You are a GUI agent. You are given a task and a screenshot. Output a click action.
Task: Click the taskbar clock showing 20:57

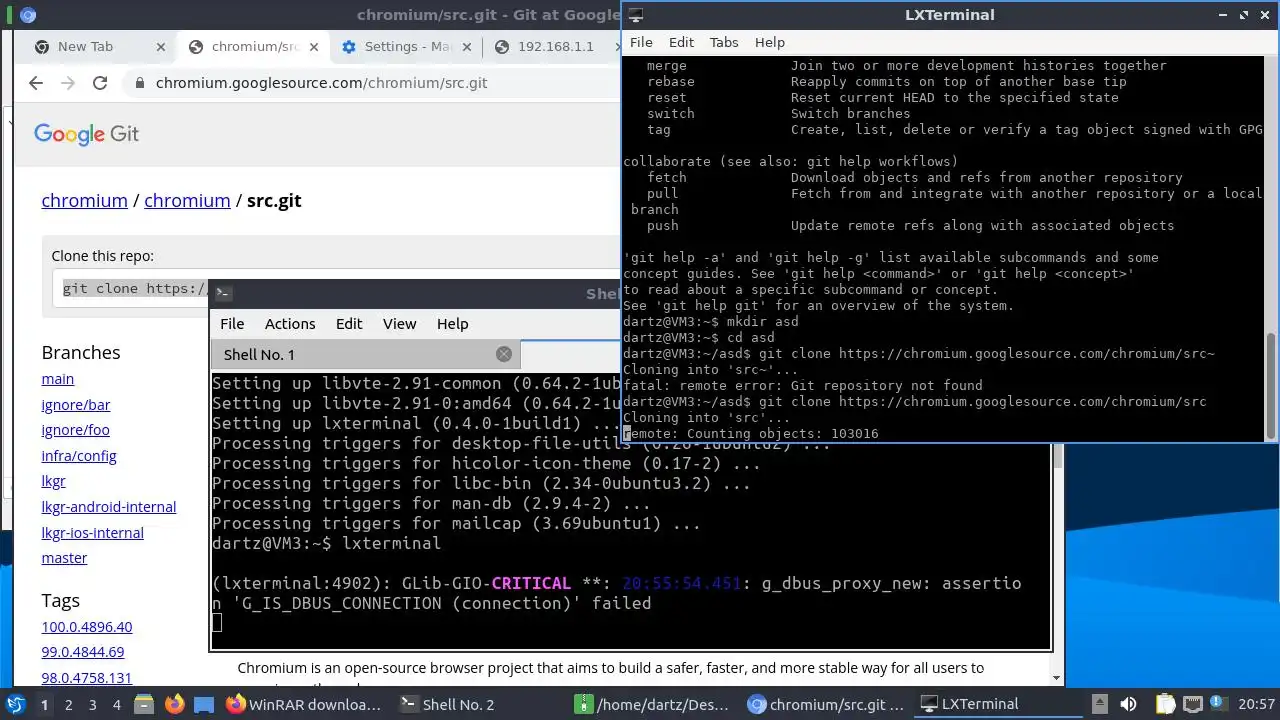(x=1256, y=704)
